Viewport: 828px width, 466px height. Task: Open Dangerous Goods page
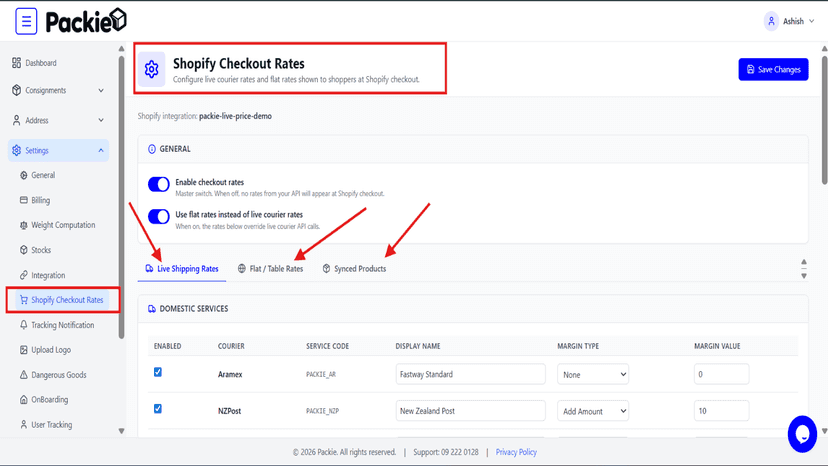[x=59, y=375]
